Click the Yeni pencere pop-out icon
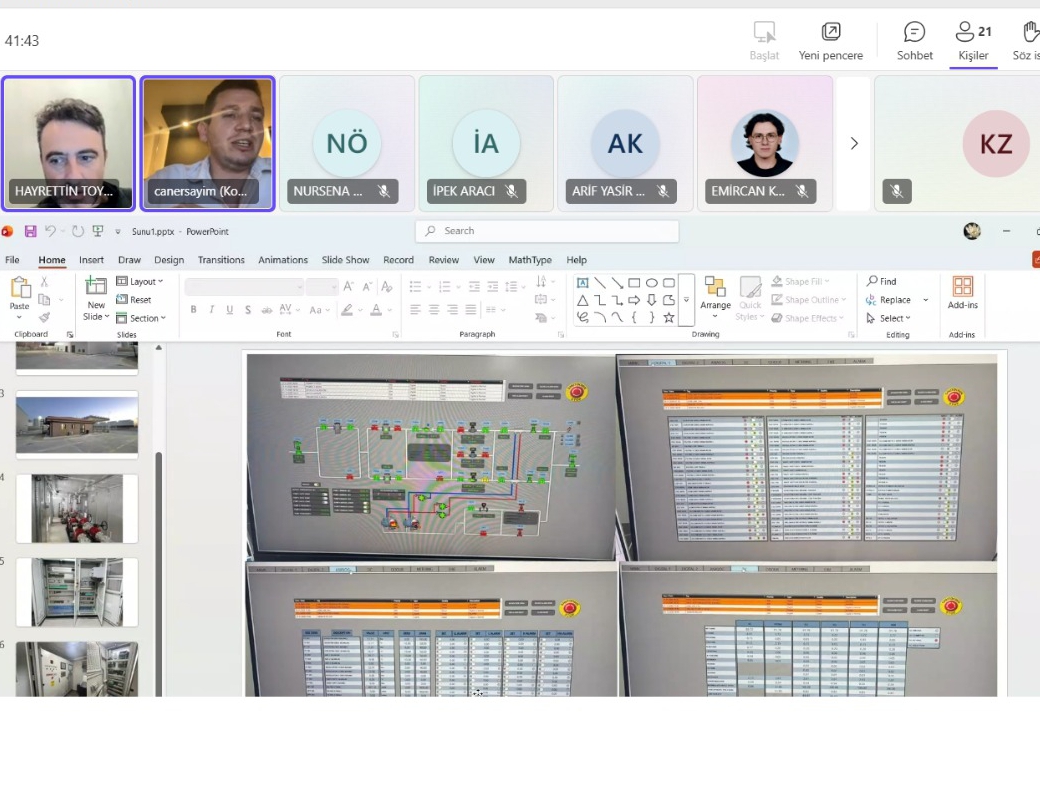The image size is (1040, 800). click(x=830, y=41)
